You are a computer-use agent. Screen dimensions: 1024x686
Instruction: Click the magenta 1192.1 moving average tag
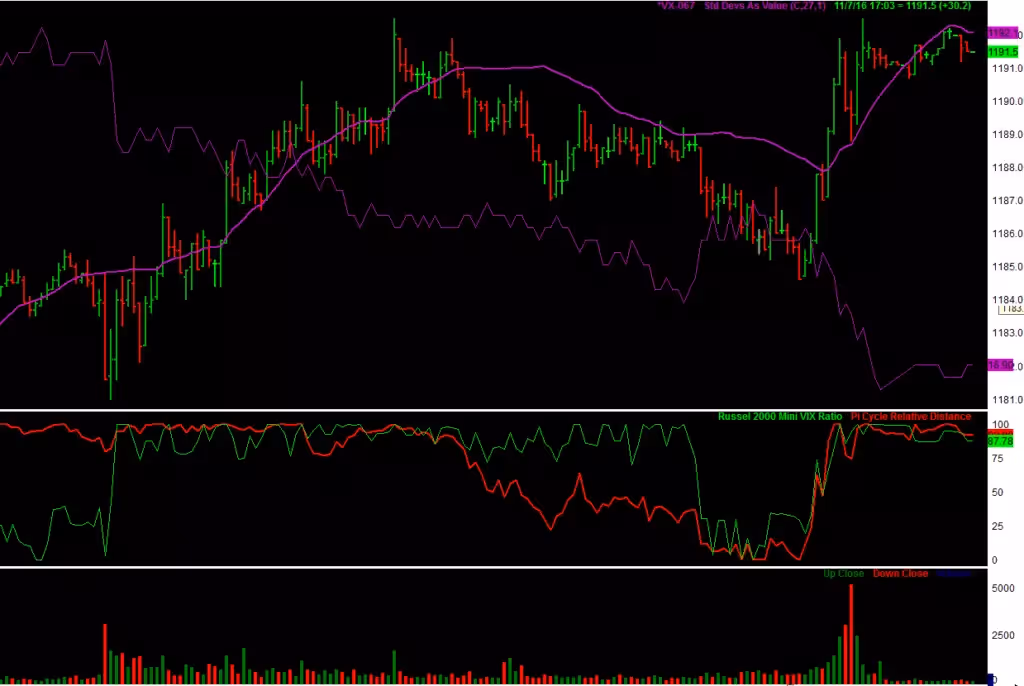pos(1002,33)
